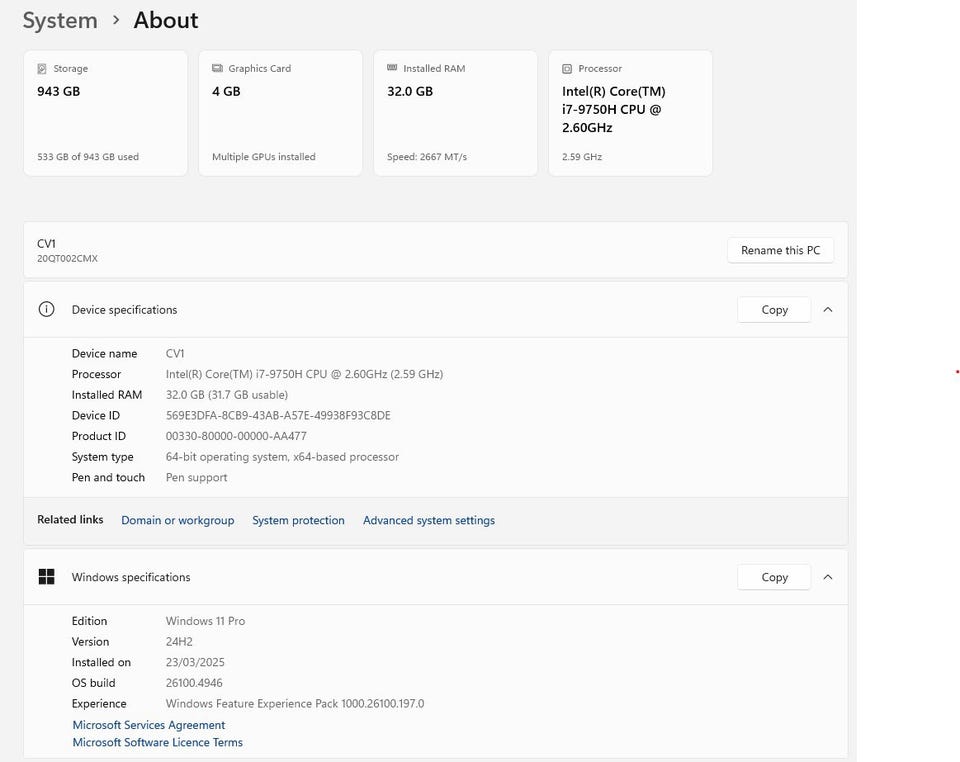Go back to System breadcrumb
The width and height of the screenshot is (960, 762).
point(60,20)
